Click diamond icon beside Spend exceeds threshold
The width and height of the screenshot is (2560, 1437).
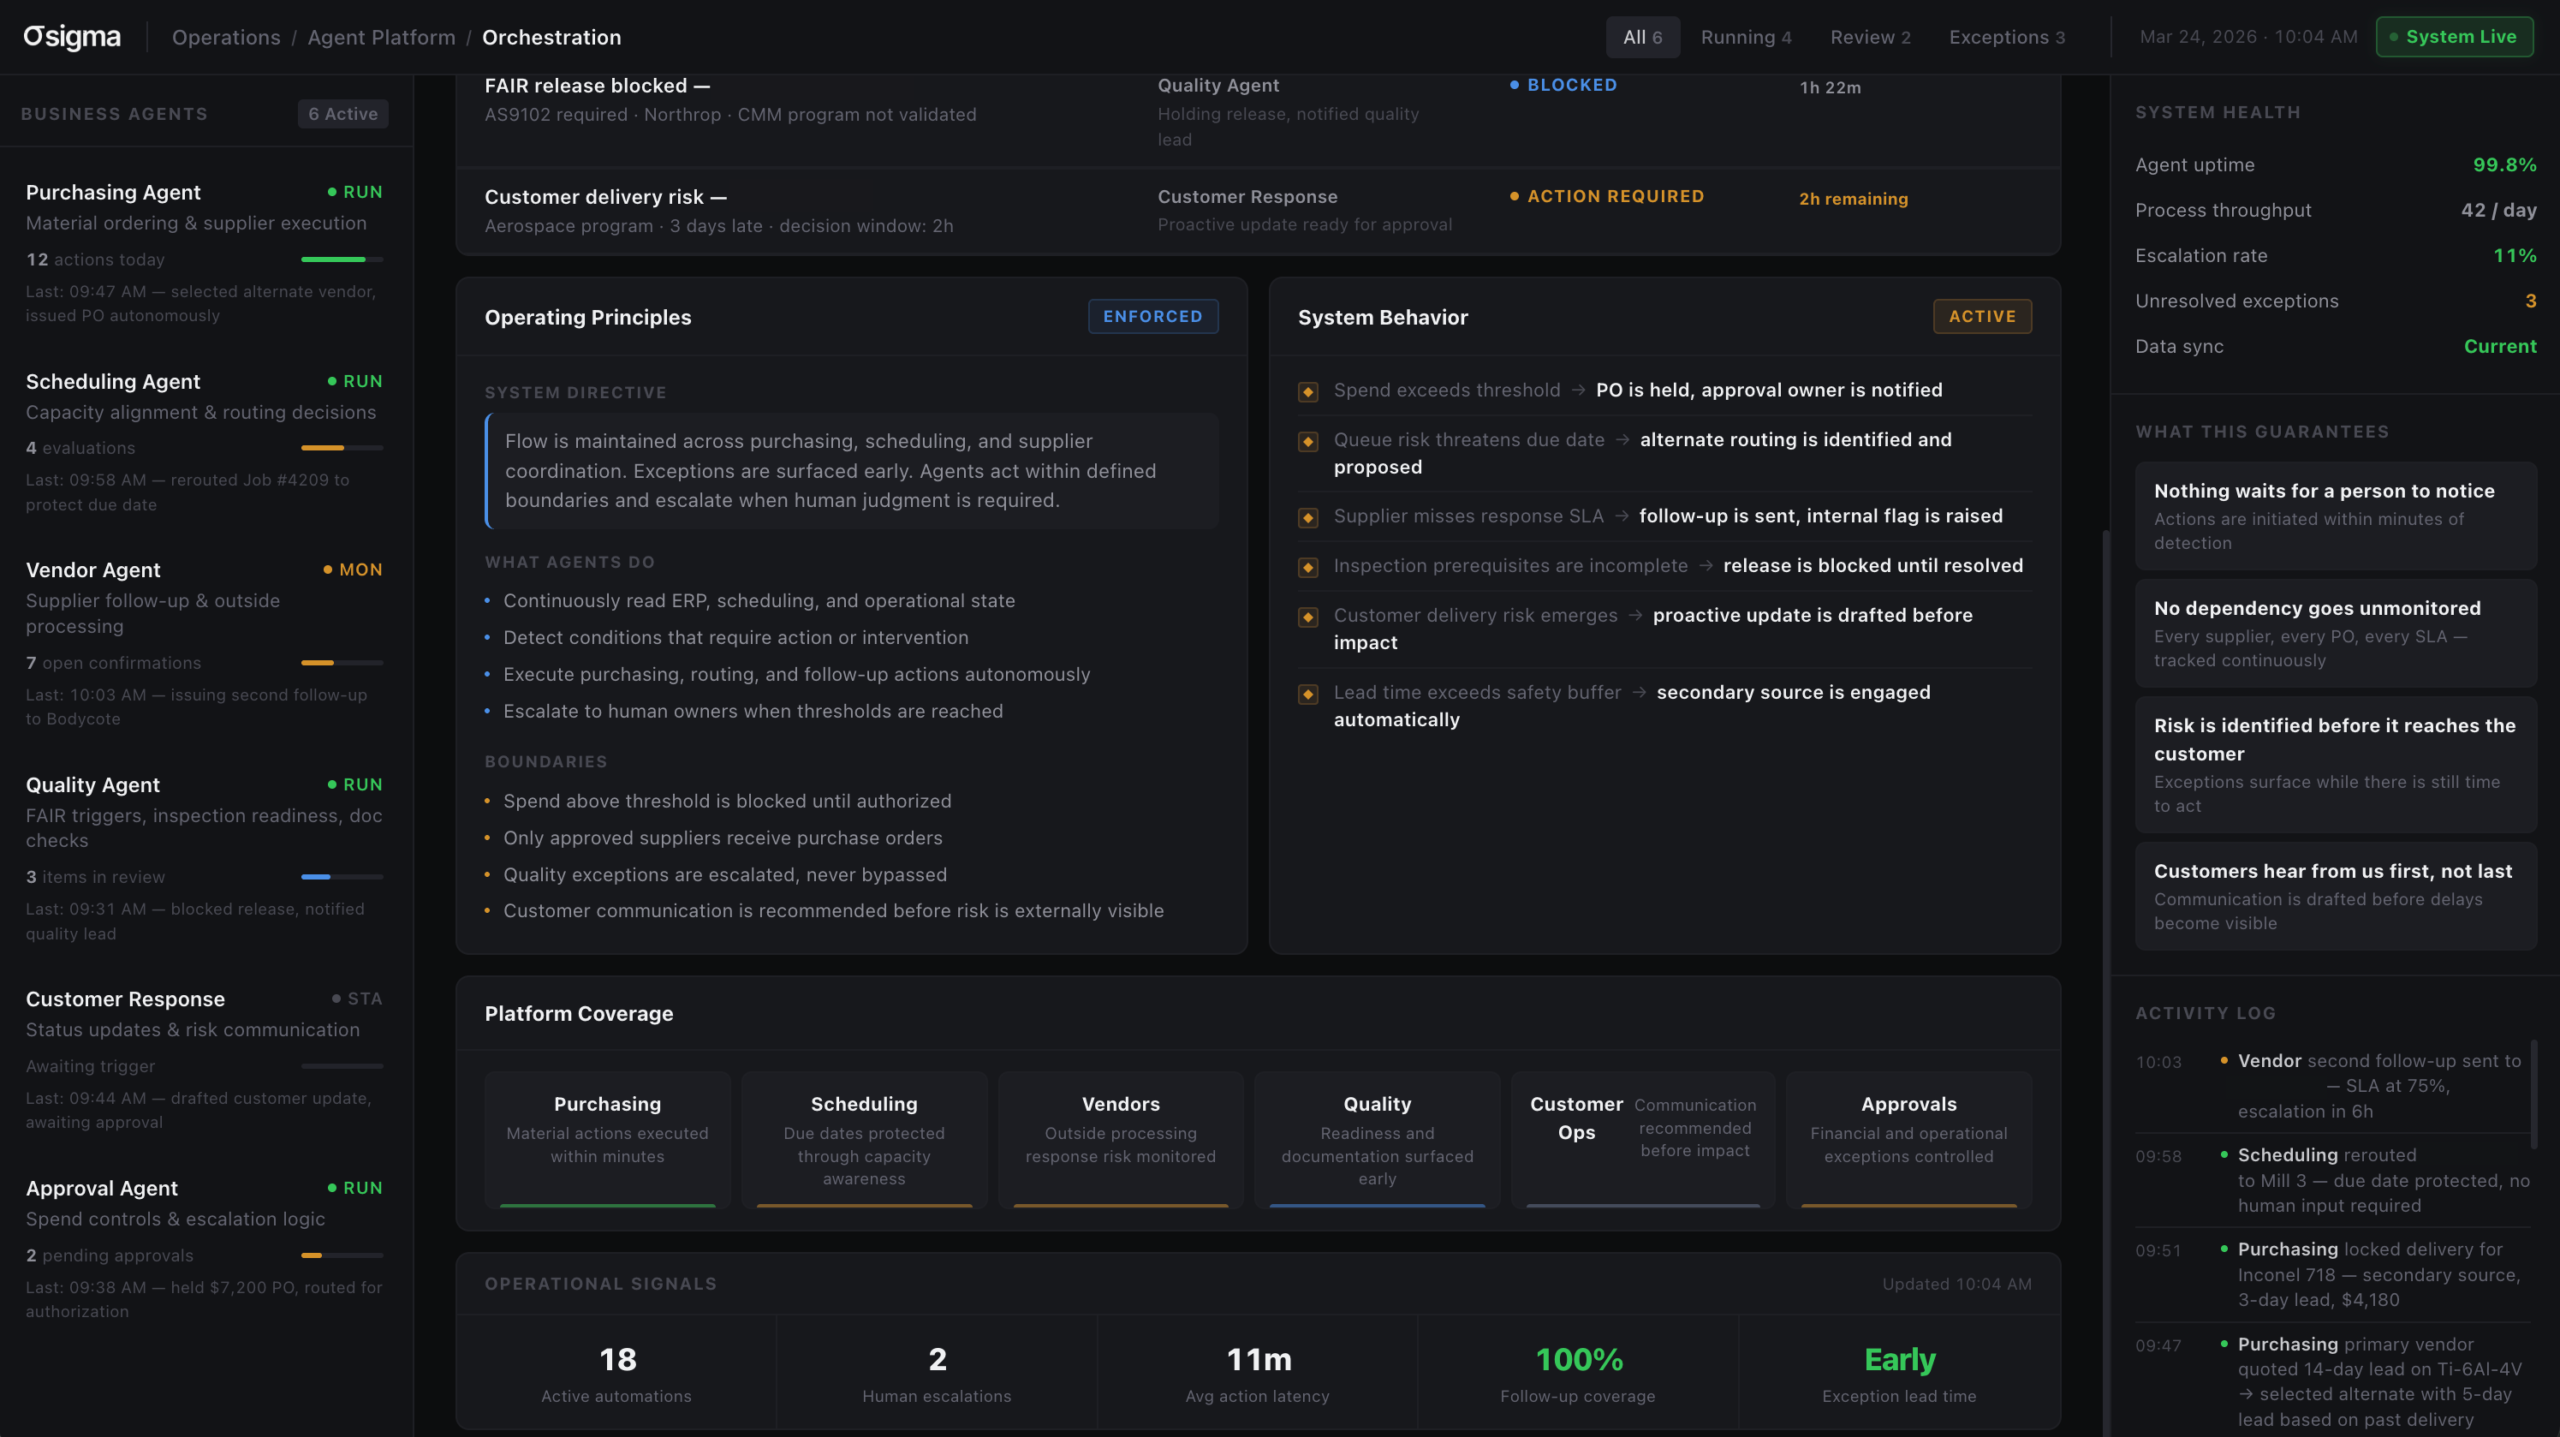coord(1307,392)
